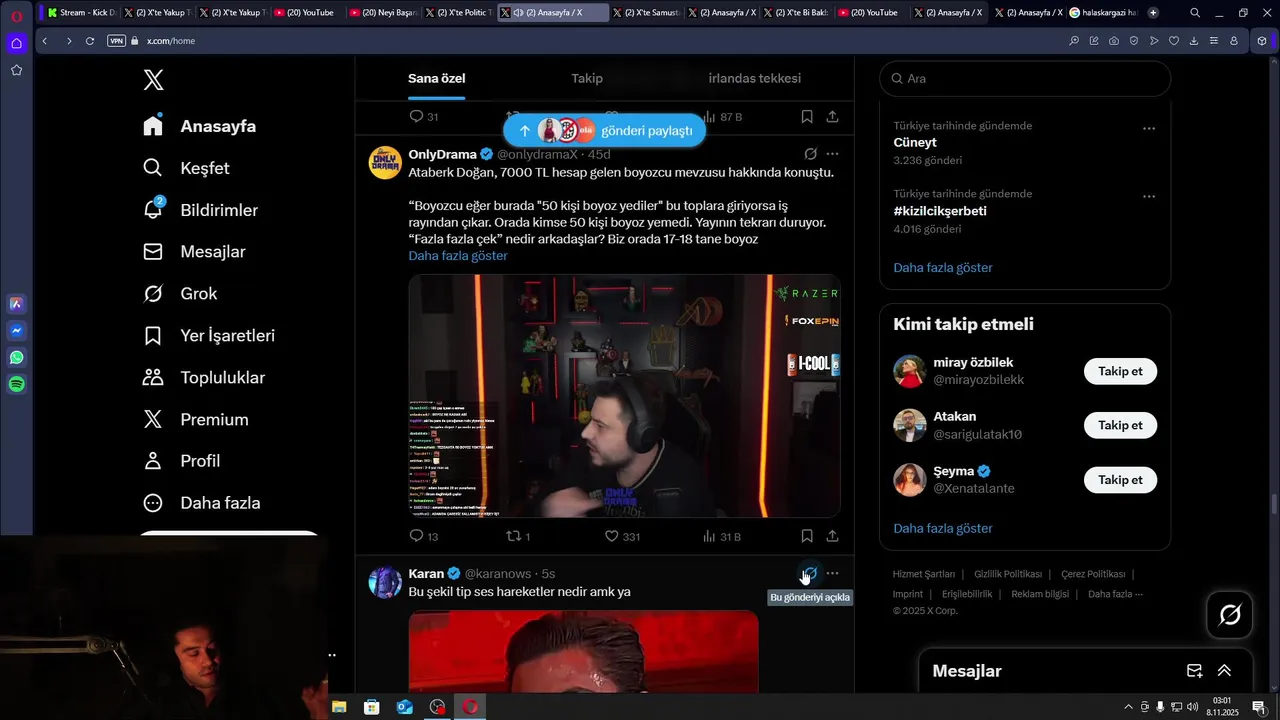View OnlyDrama post stats 31 B
The image size is (1280, 720).
tap(721, 536)
